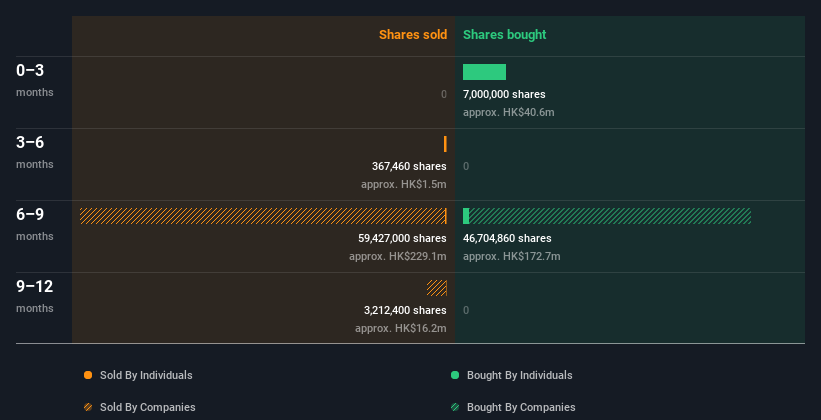The width and height of the screenshot is (821, 420).
Task: Click the zero sold value in 0–3 months
Action: [x=444, y=94]
